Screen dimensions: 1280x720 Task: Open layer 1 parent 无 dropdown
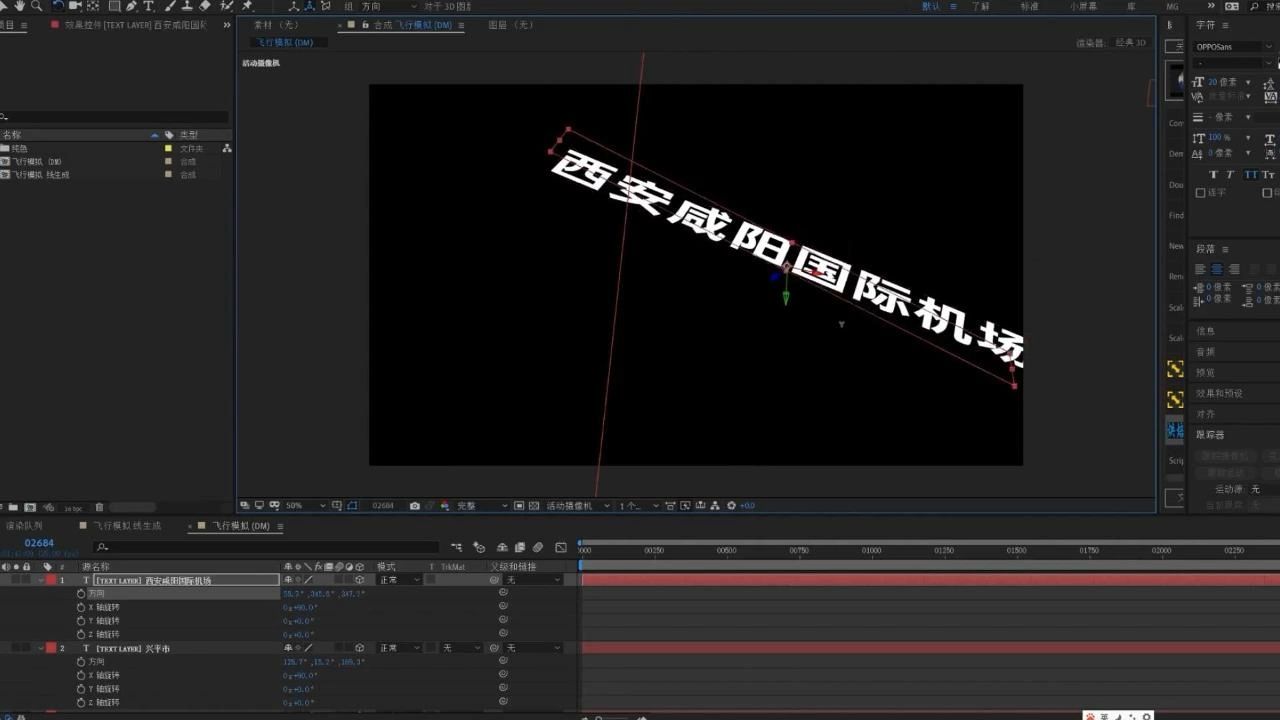pyautogui.click(x=533, y=580)
